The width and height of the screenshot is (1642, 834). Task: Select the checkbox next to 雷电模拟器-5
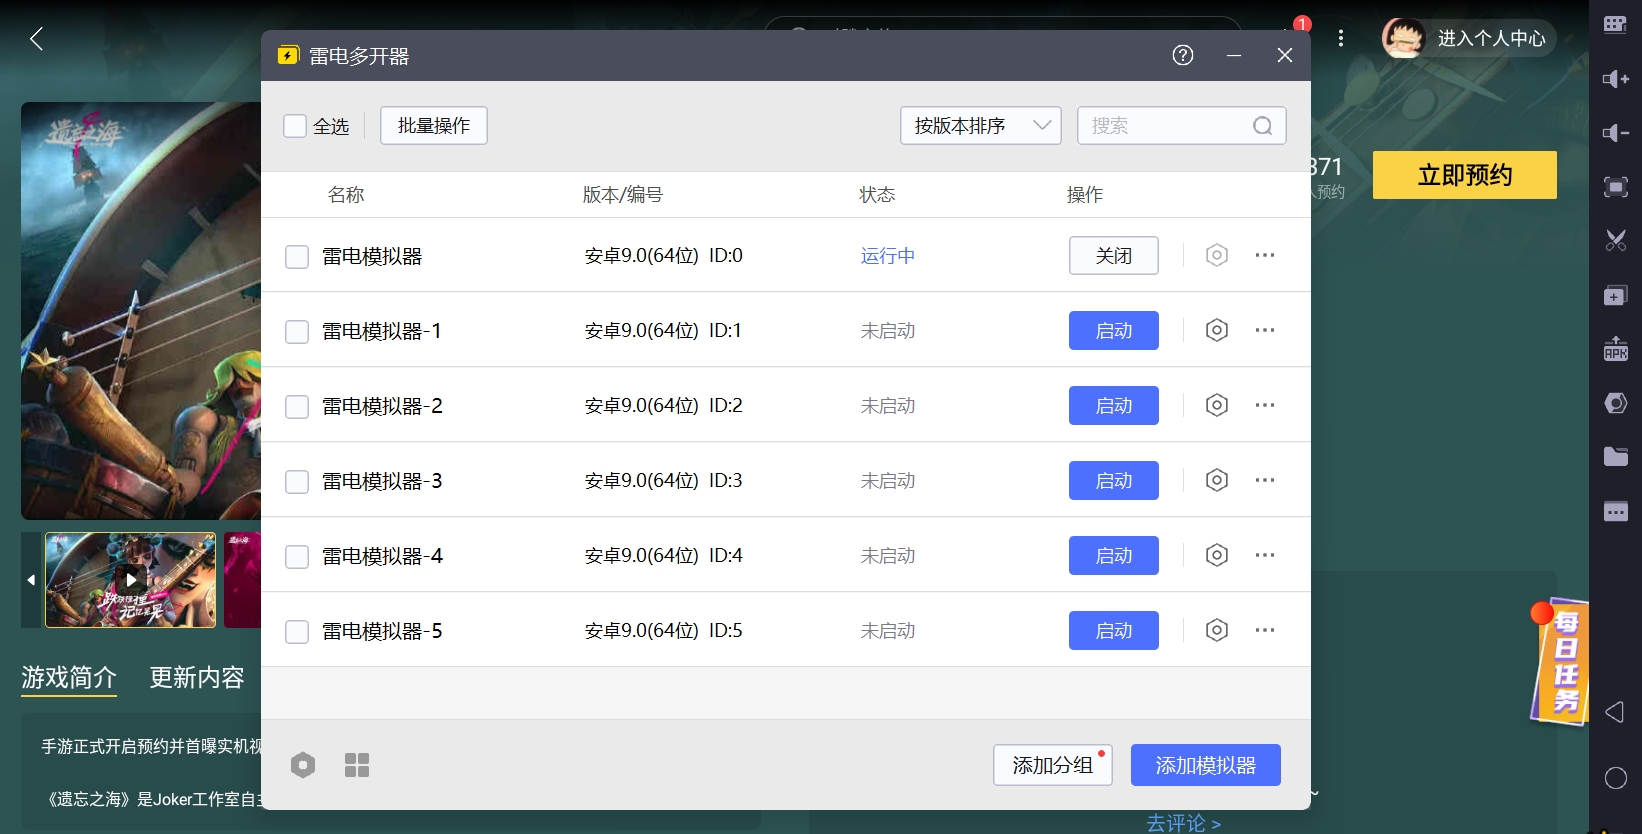[x=297, y=631]
